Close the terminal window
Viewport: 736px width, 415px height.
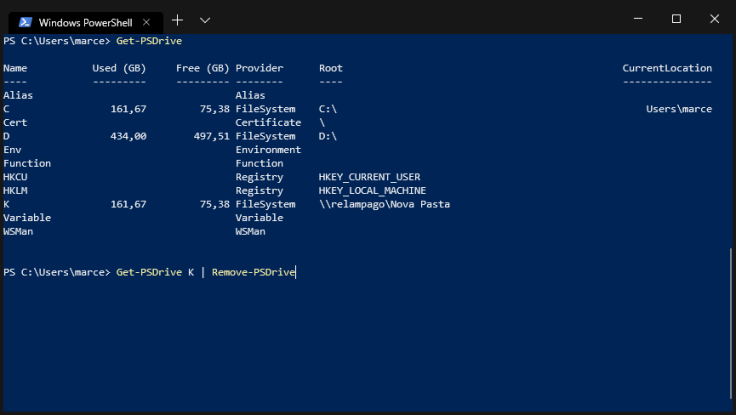click(x=714, y=19)
